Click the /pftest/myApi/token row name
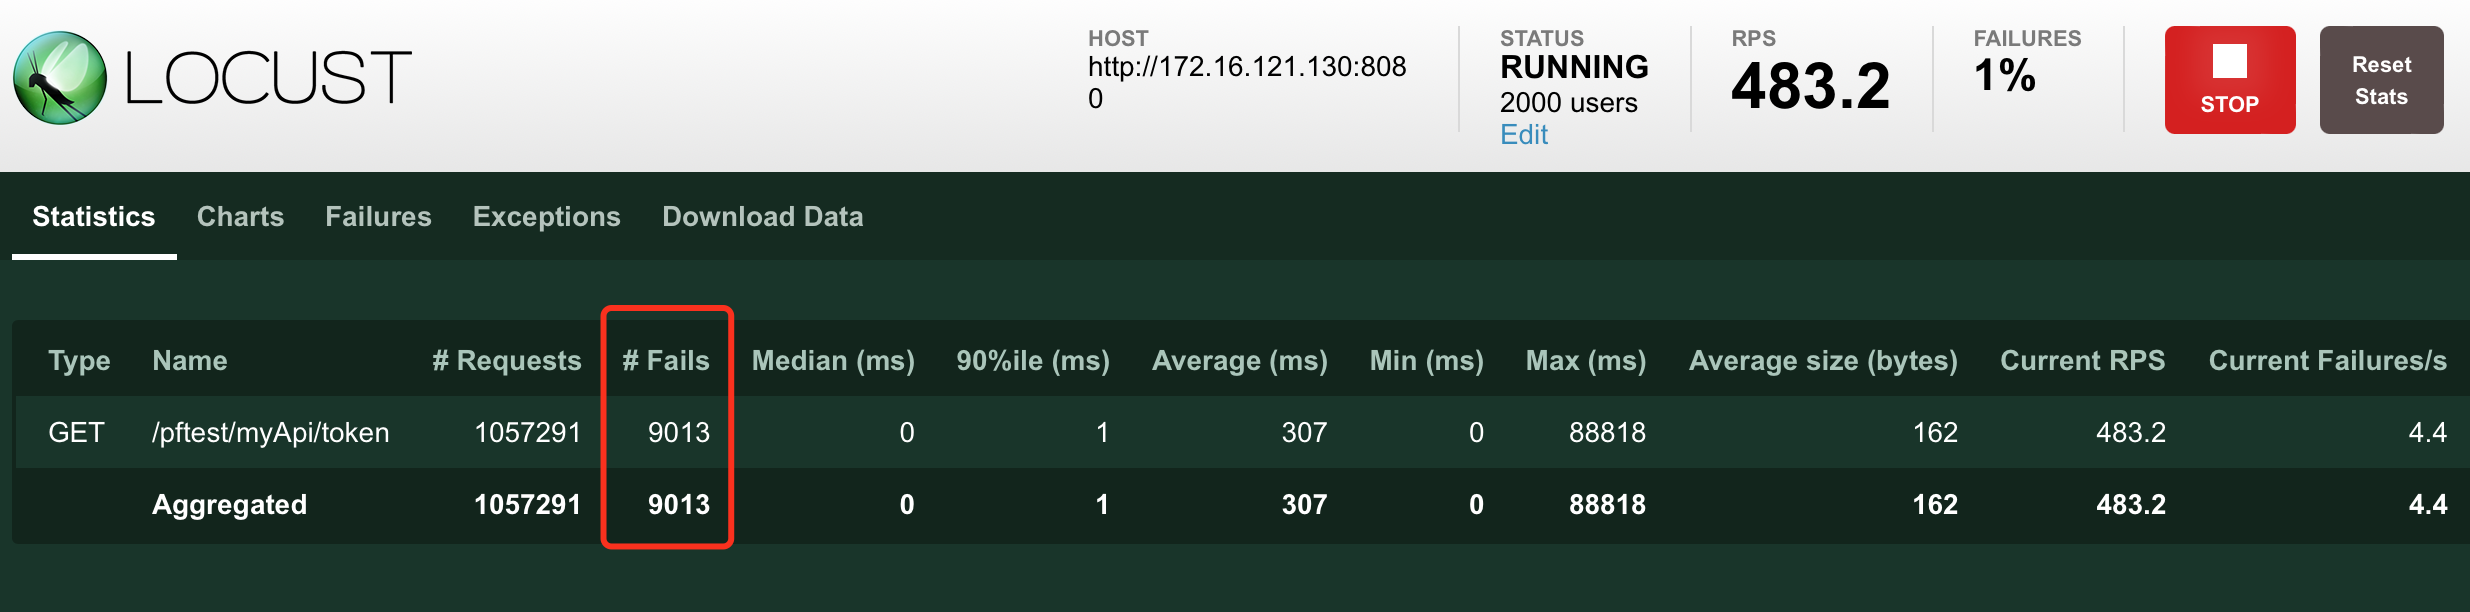Image resolution: width=2470 pixels, height=612 pixels. [x=271, y=433]
